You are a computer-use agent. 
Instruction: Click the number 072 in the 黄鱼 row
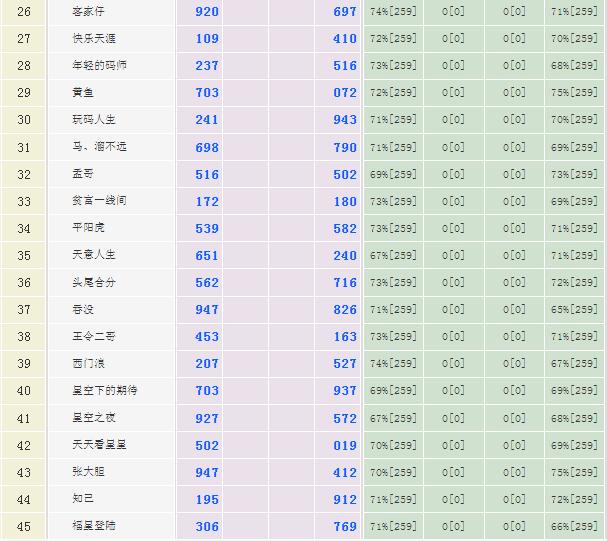click(345, 93)
